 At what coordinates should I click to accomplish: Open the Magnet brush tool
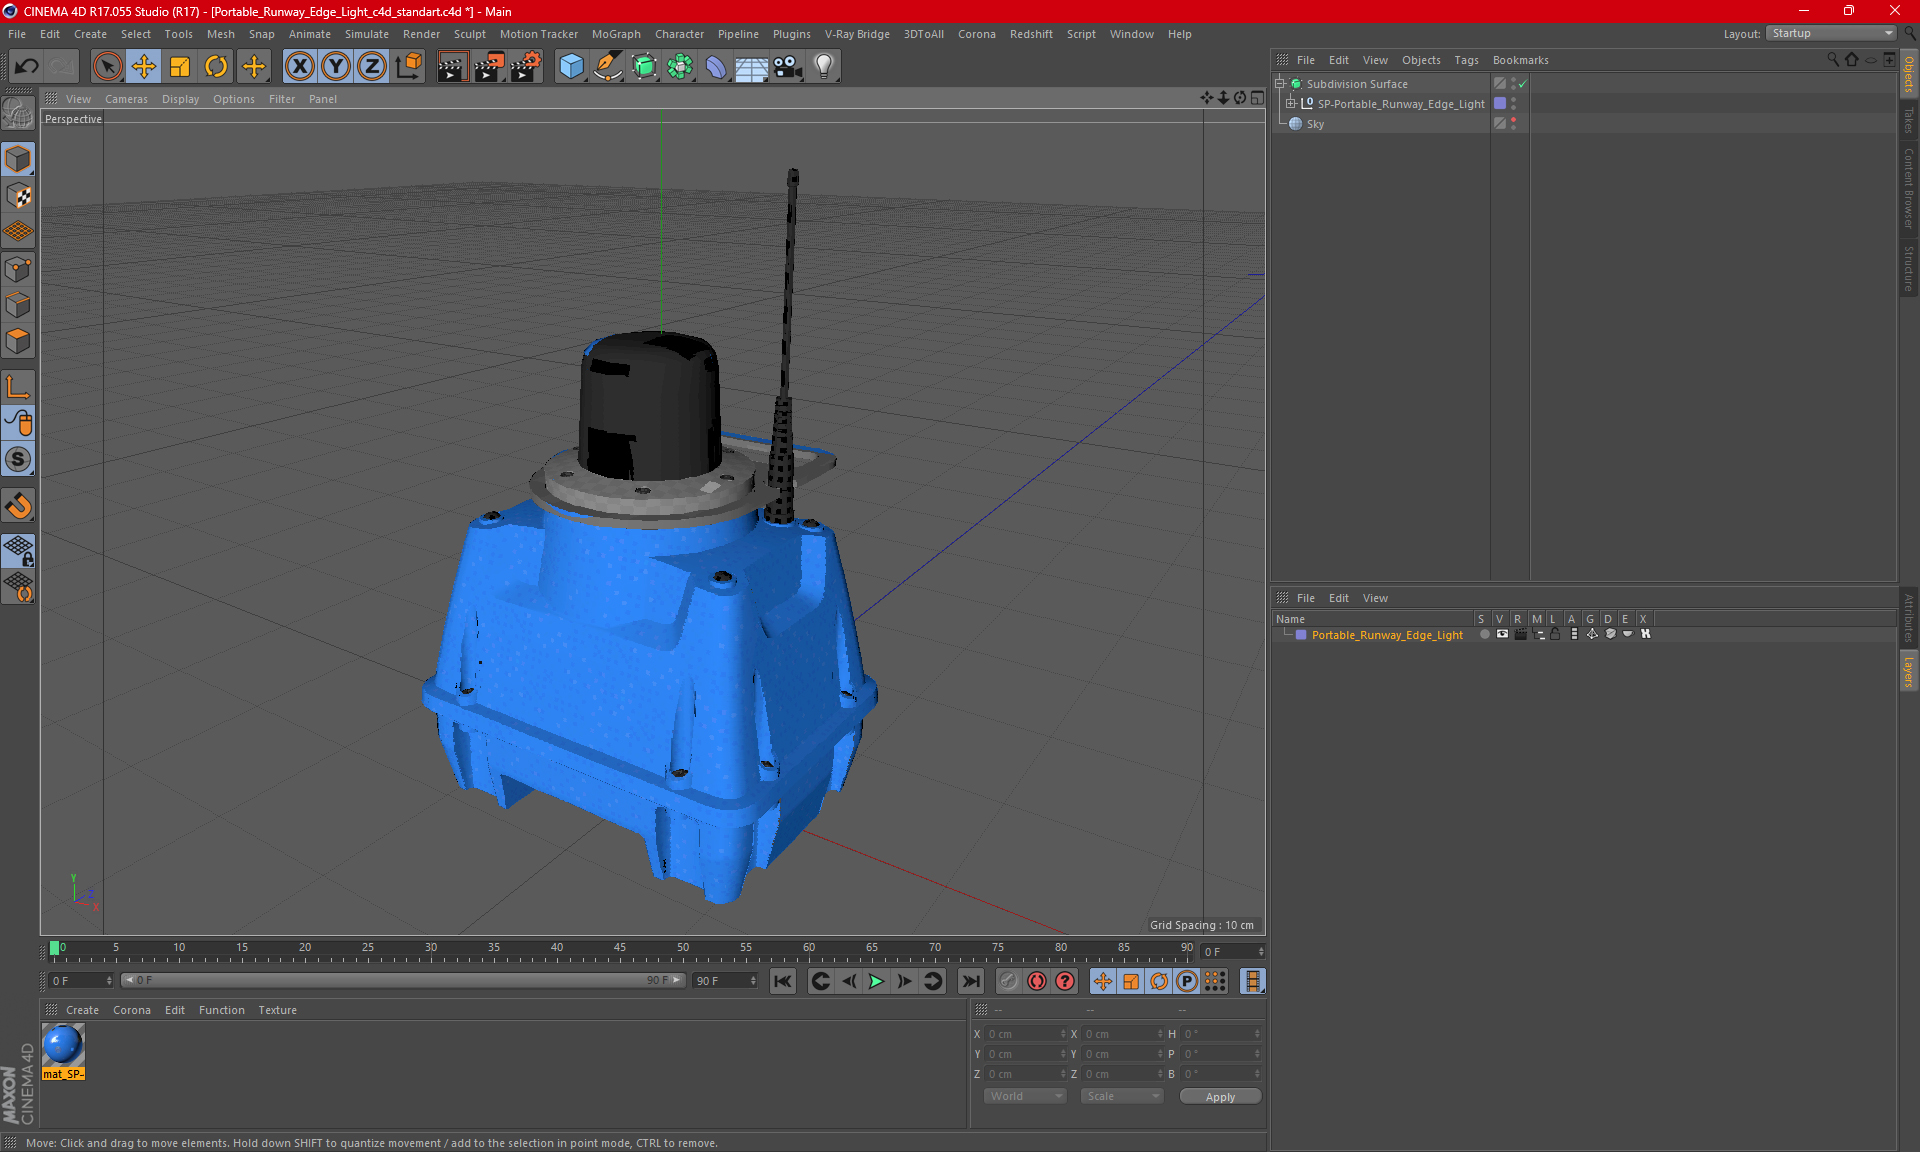pyautogui.click(x=18, y=506)
